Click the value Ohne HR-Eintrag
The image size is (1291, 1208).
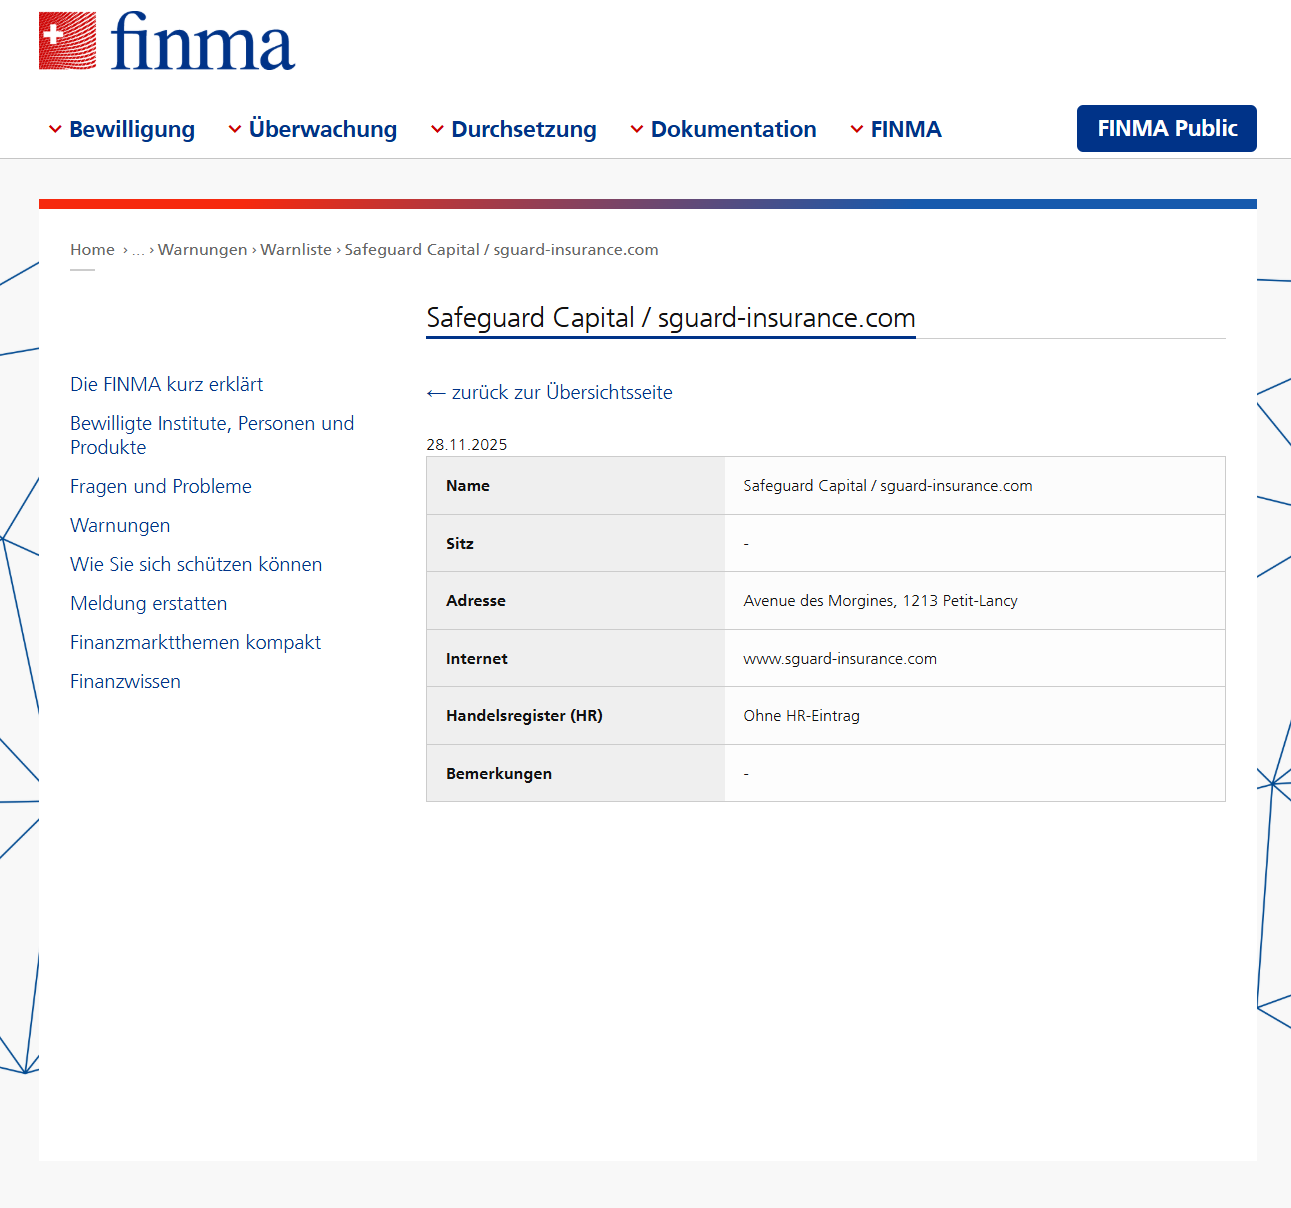point(802,716)
